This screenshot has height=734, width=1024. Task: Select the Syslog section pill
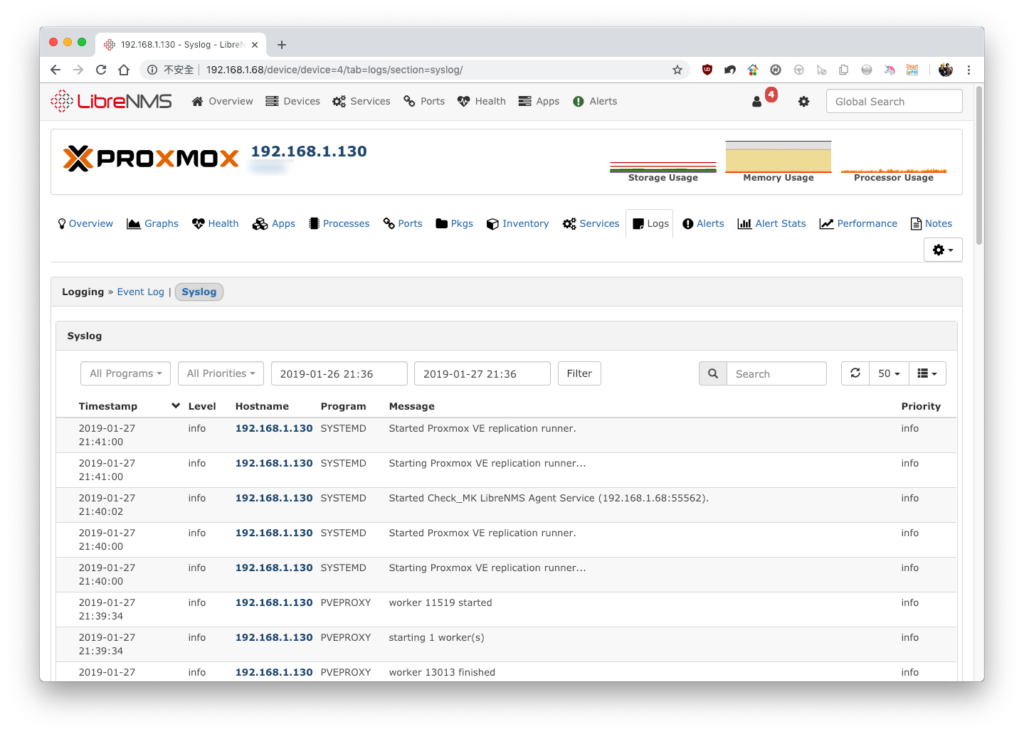pos(199,292)
